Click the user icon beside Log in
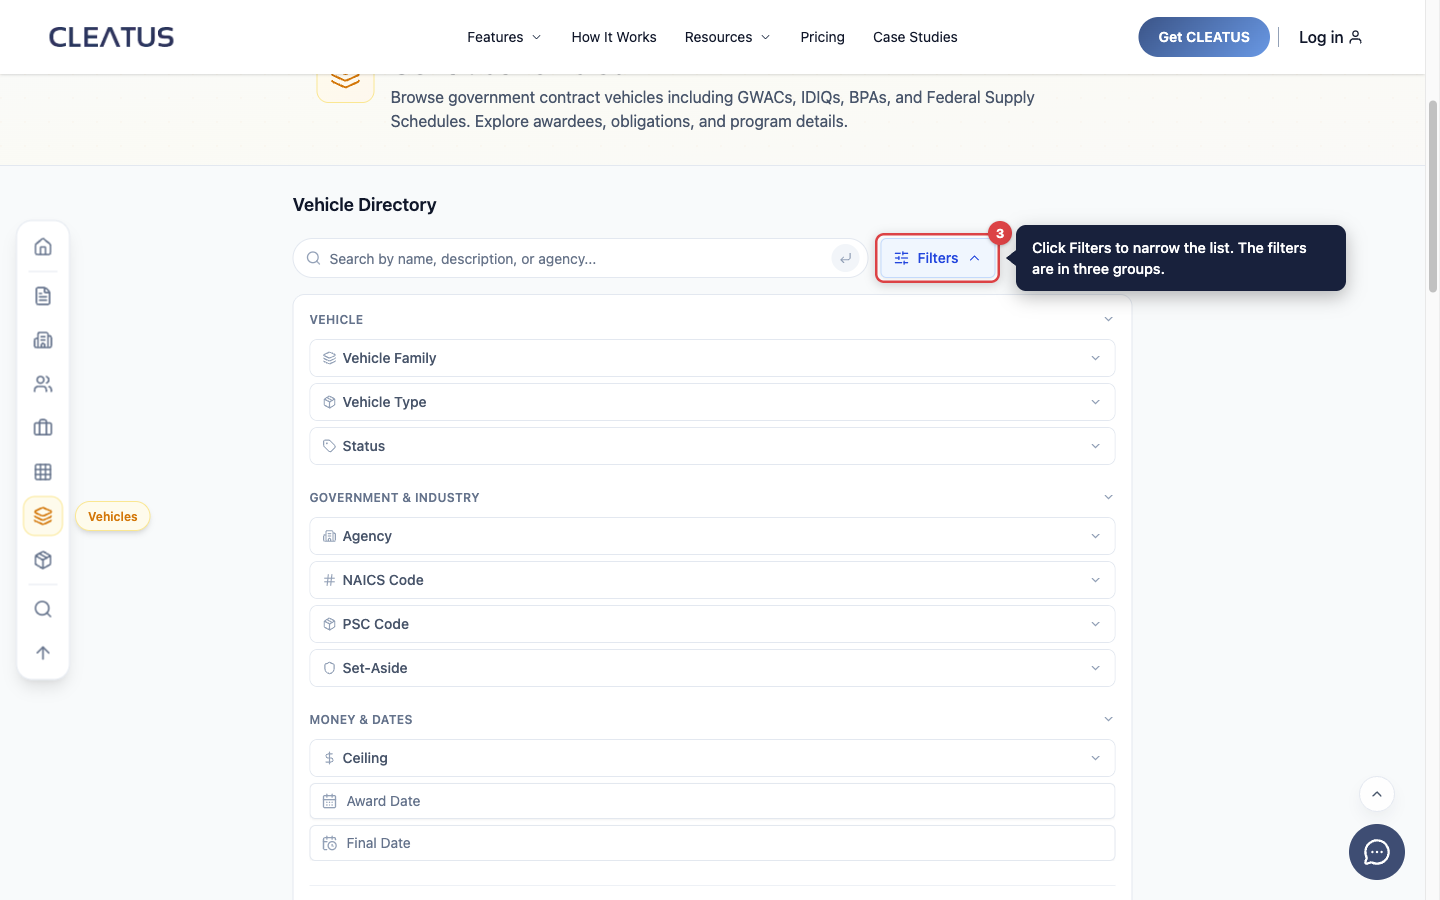 click(1356, 37)
